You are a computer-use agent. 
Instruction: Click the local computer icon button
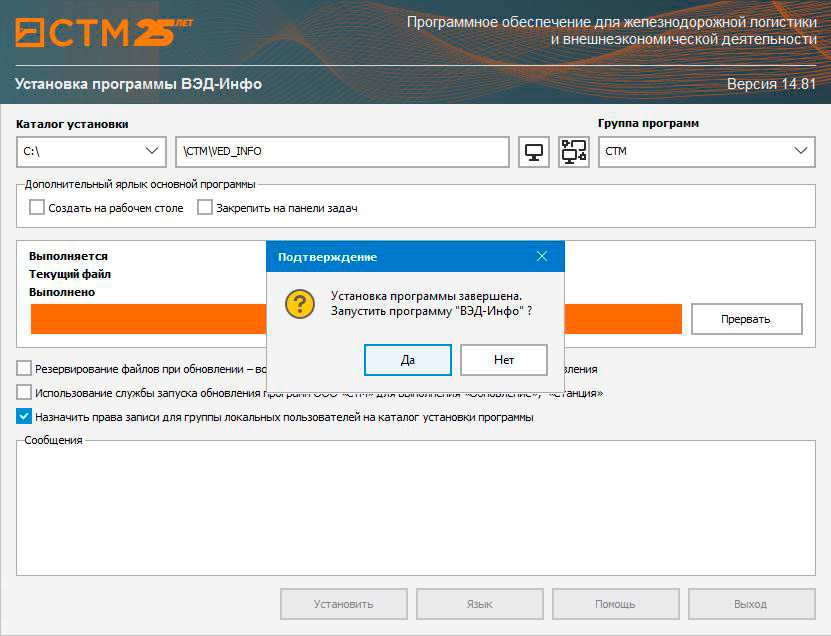(534, 152)
